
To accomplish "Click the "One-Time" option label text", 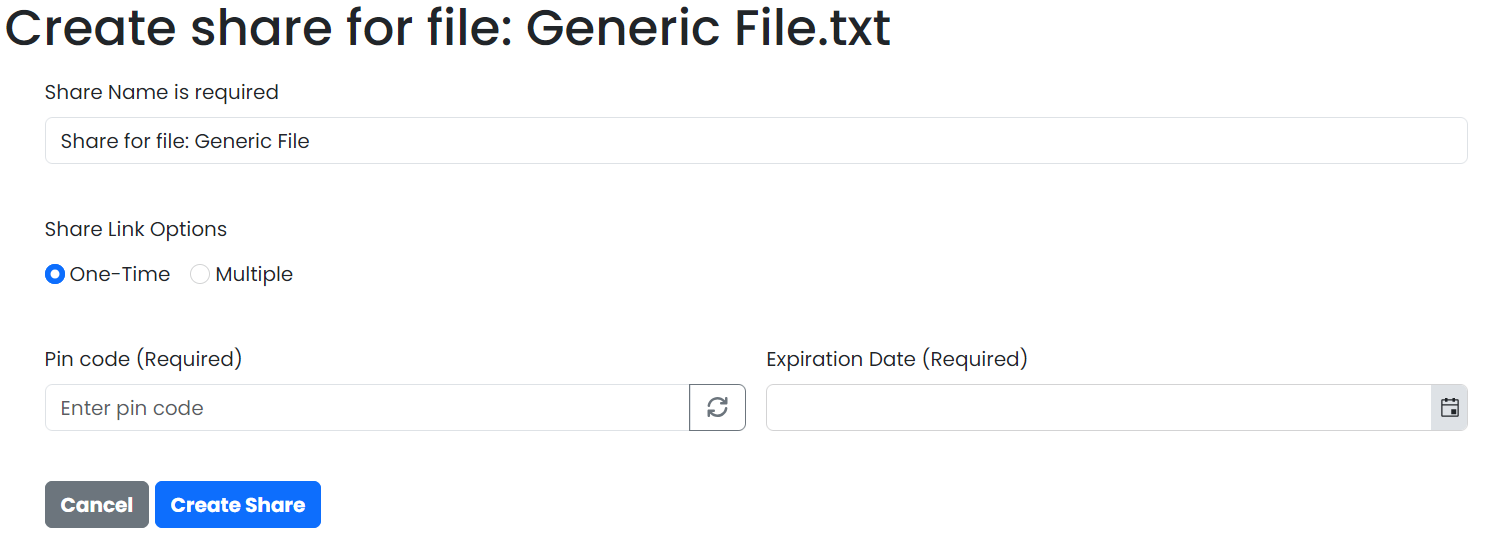I will 120,274.
